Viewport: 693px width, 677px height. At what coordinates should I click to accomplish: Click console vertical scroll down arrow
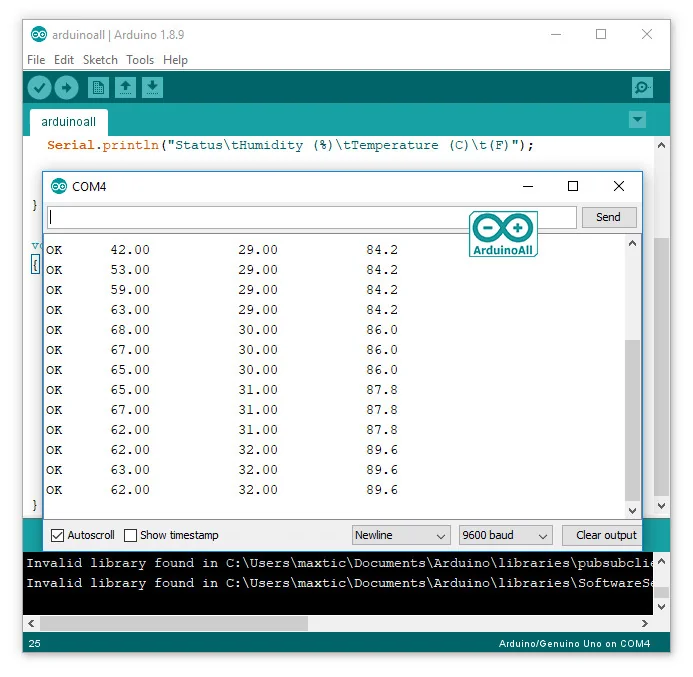pyautogui.click(x=661, y=607)
